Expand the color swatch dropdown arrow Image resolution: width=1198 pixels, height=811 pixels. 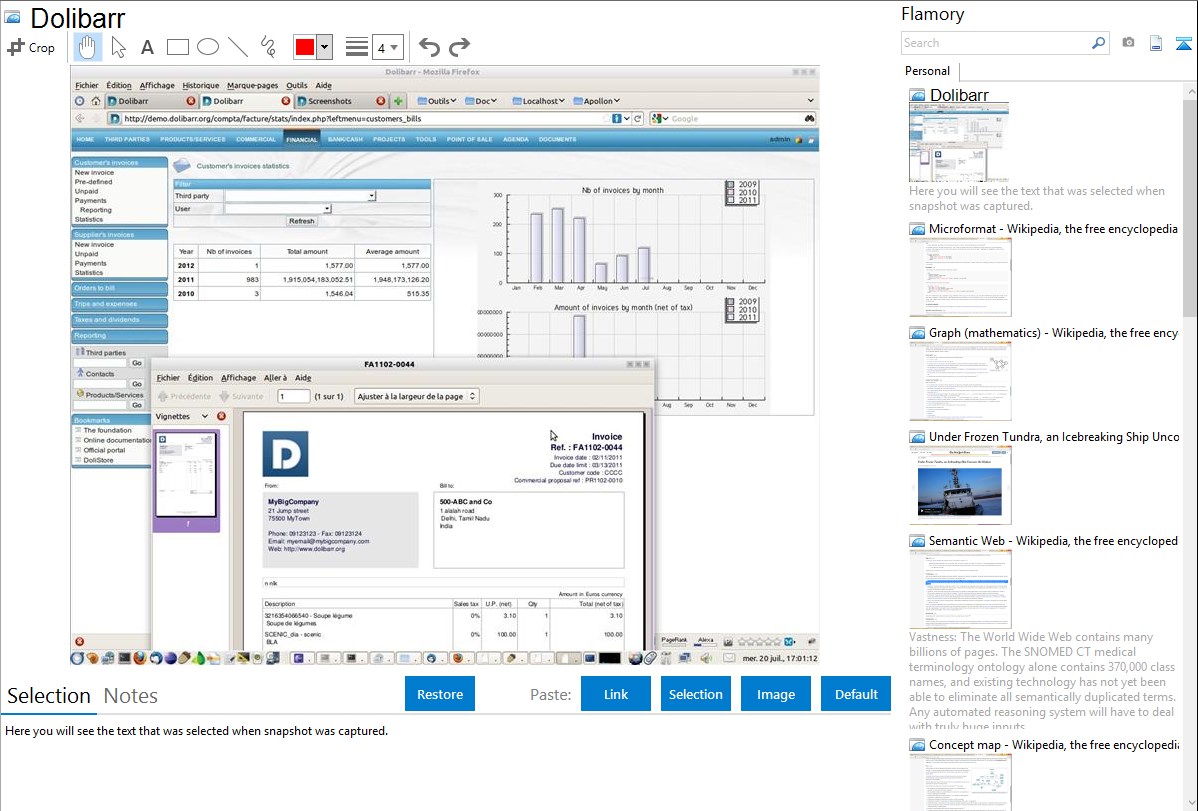click(325, 47)
